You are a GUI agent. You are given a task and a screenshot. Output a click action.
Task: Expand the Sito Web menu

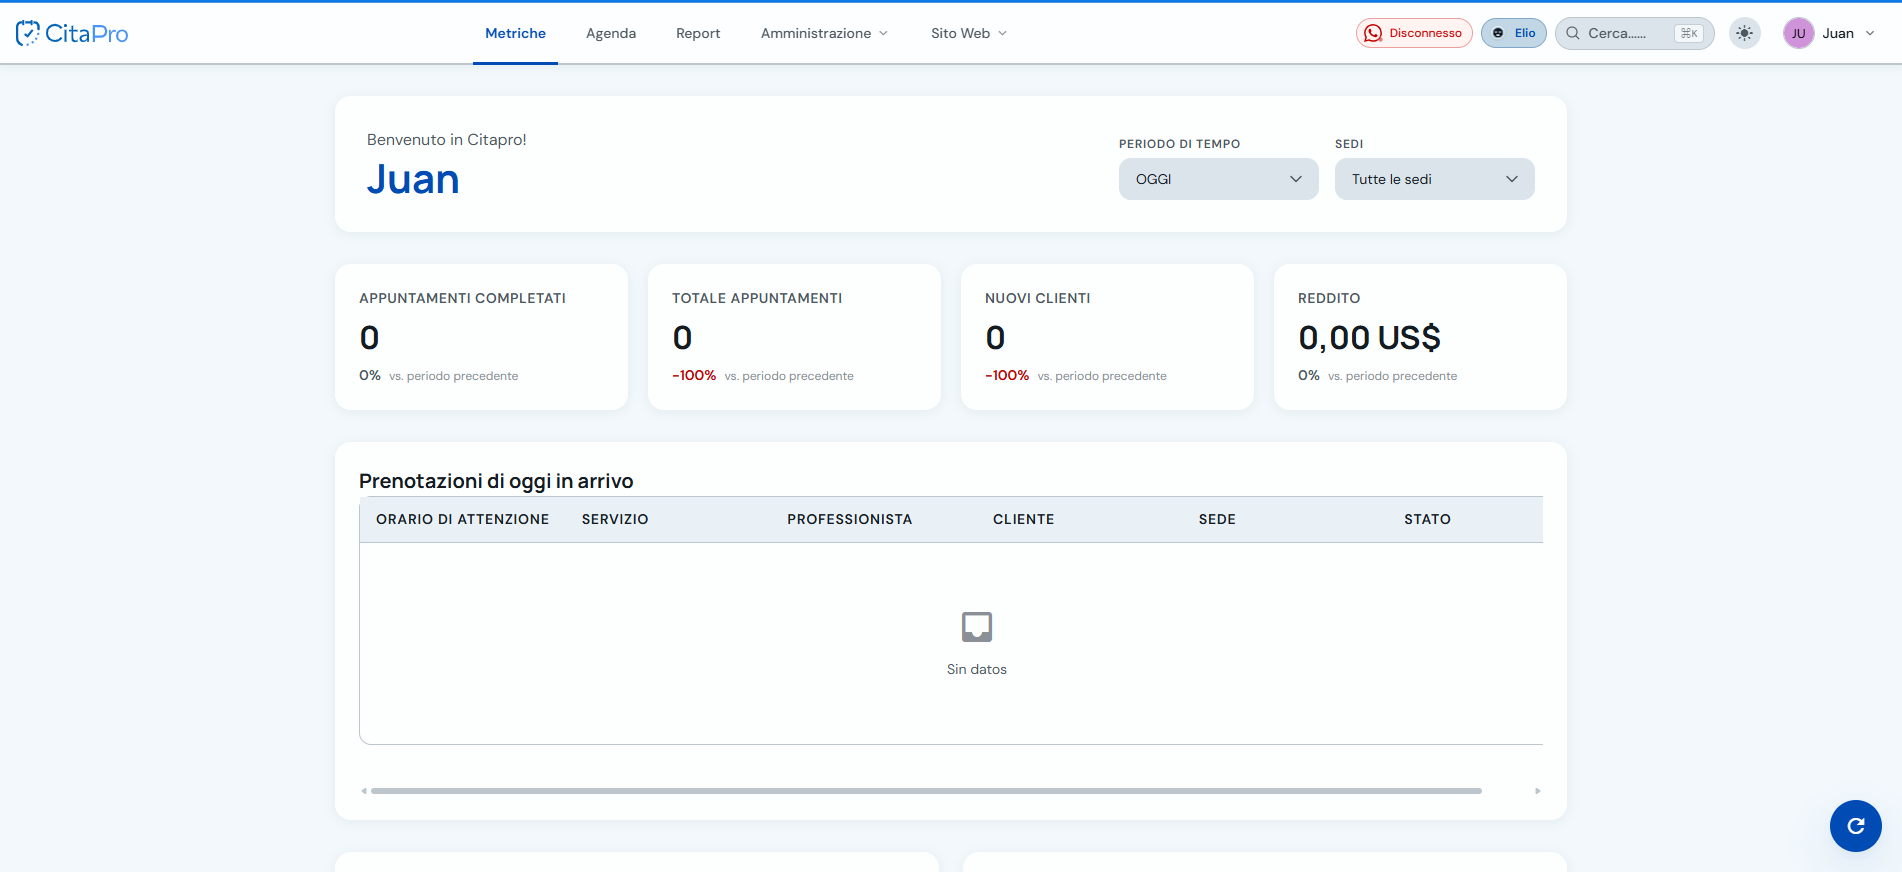click(x=969, y=33)
